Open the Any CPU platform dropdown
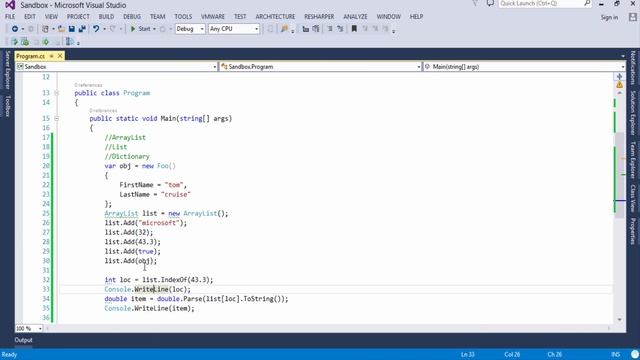640x360 pixels. click(234, 29)
